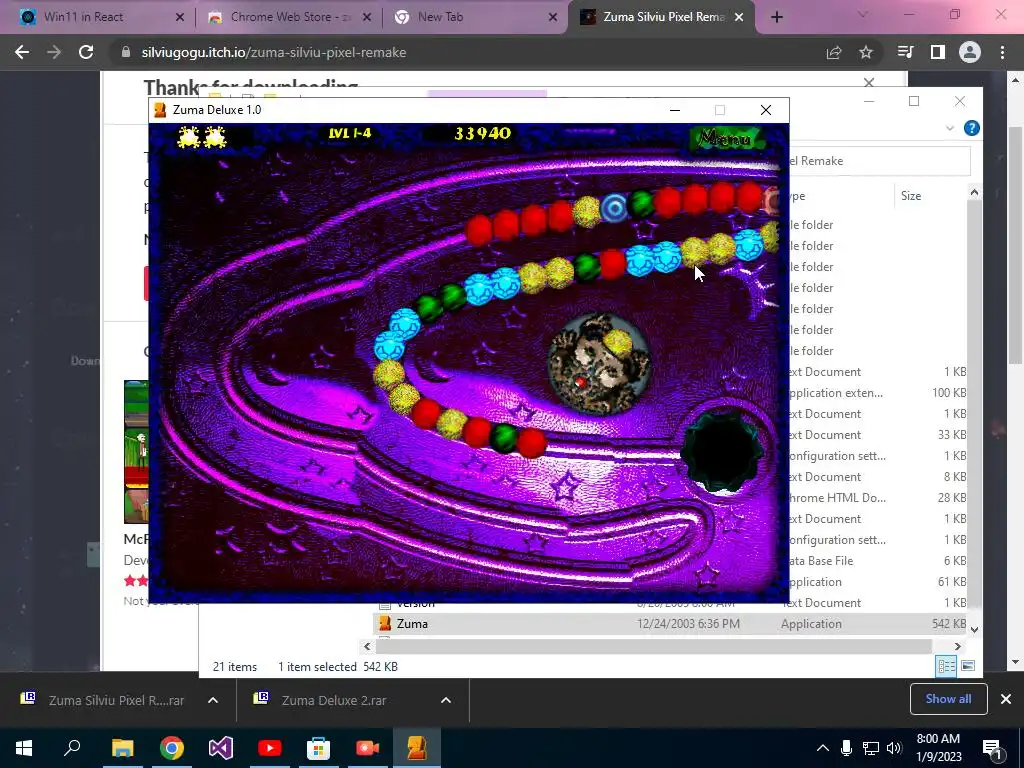Go forward in Chrome browser
This screenshot has width=1024, height=768.
(x=54, y=52)
